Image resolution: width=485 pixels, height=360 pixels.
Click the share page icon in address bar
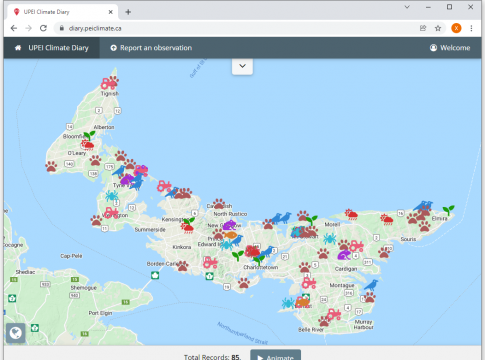pos(423,28)
